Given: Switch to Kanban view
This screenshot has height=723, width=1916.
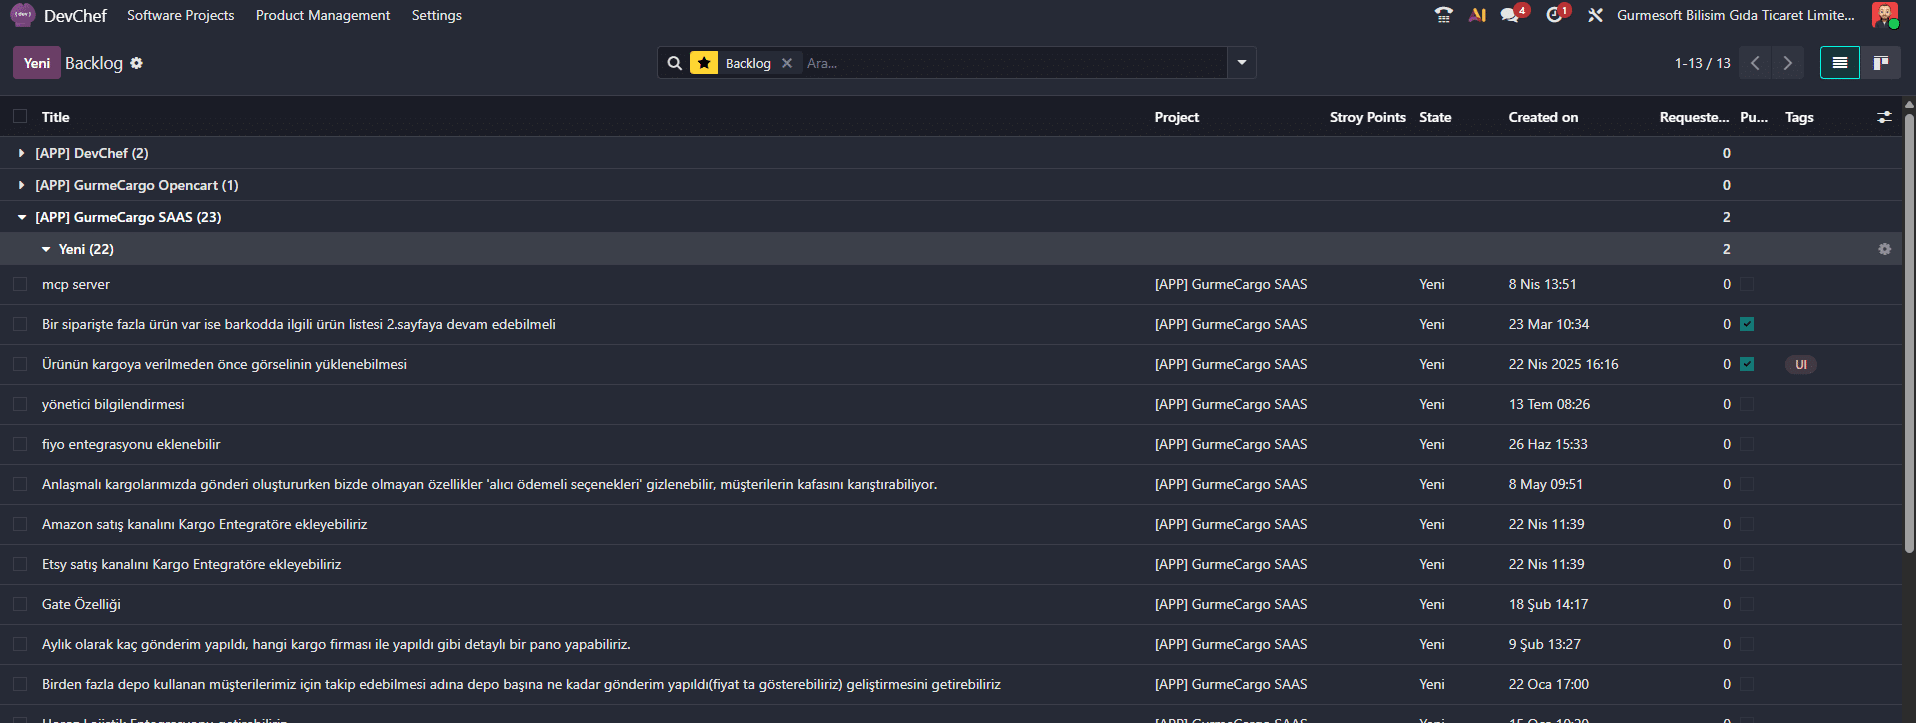Looking at the screenshot, I should click(x=1880, y=63).
